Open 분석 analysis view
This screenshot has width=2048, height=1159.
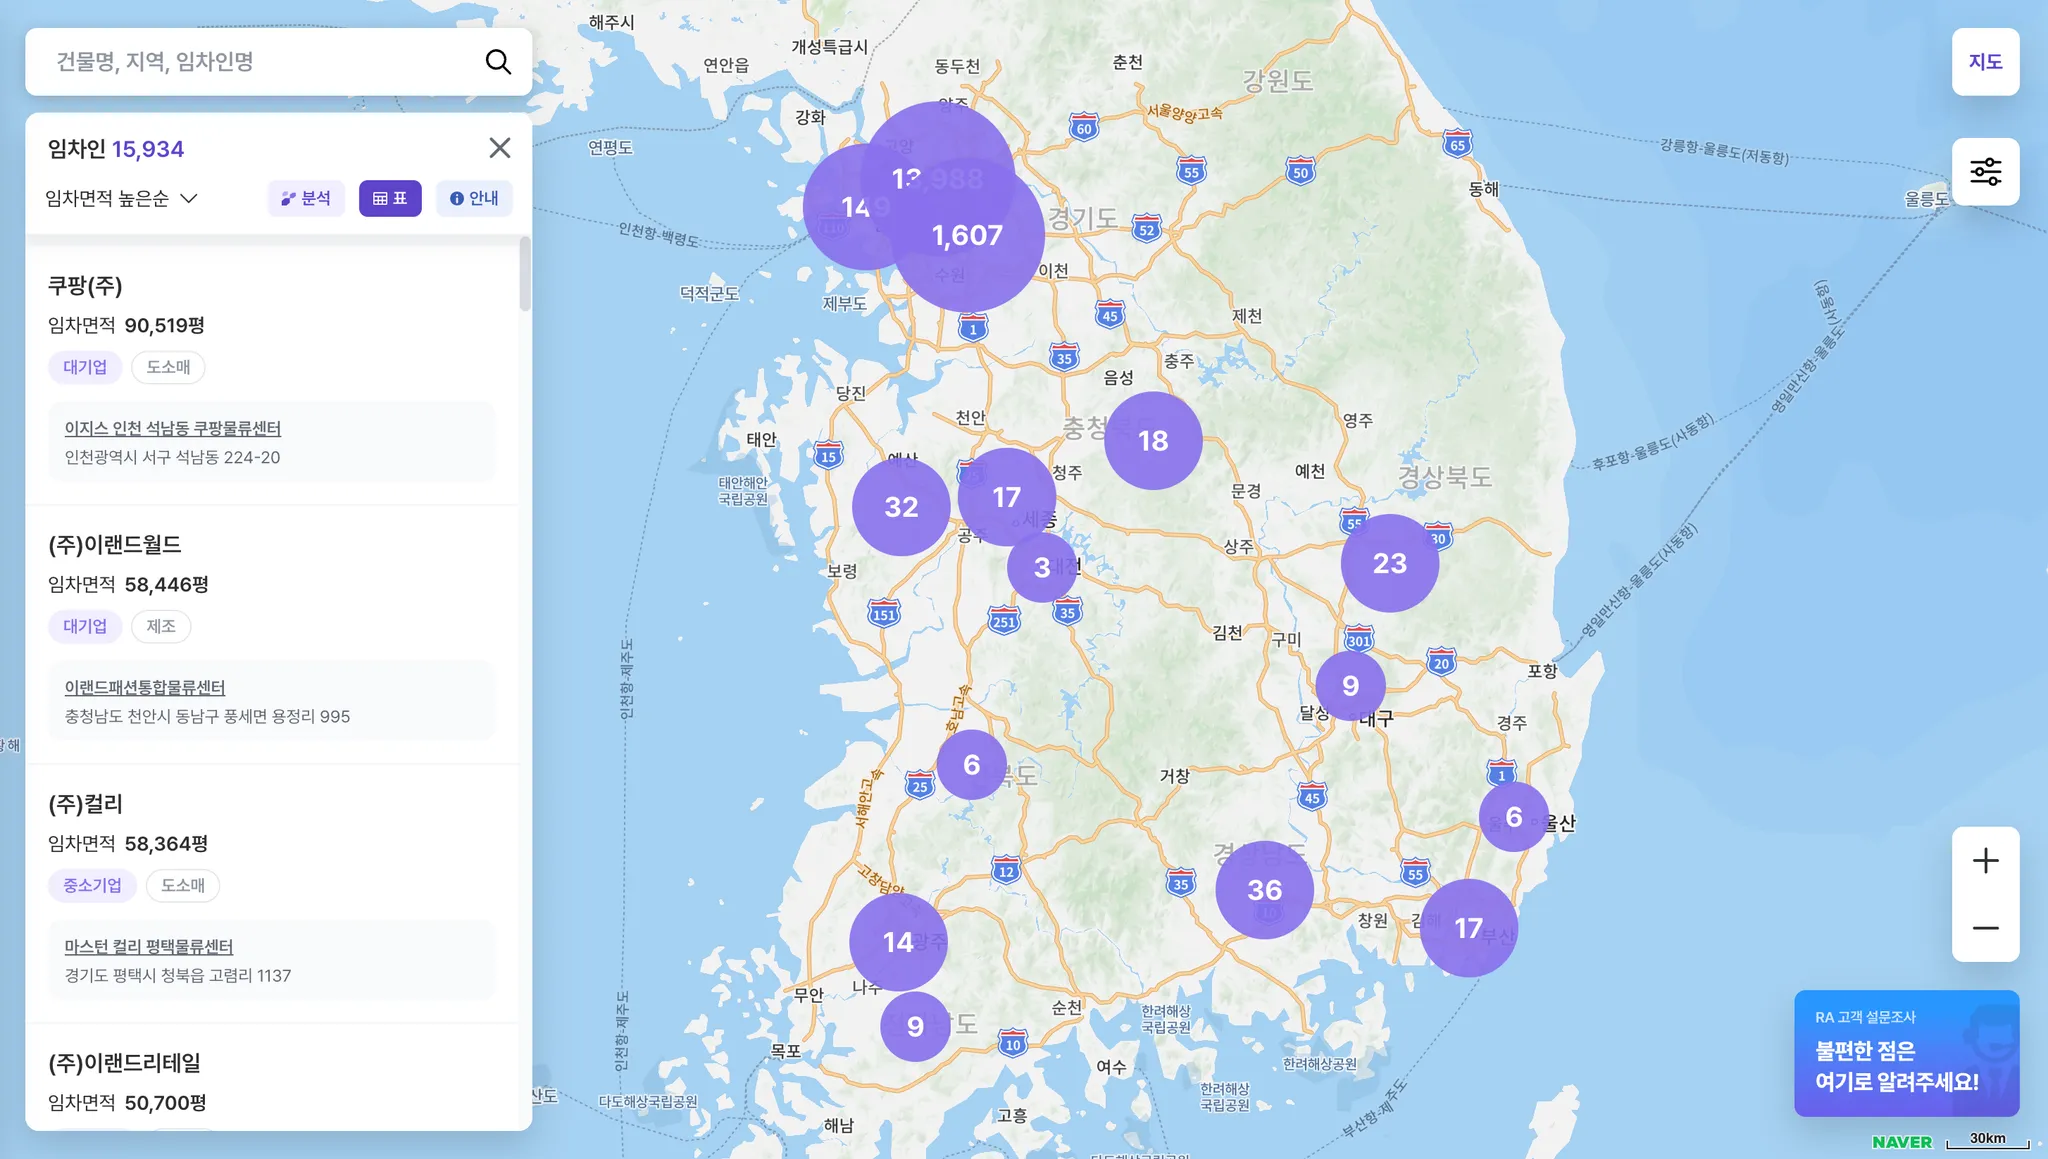click(x=306, y=198)
